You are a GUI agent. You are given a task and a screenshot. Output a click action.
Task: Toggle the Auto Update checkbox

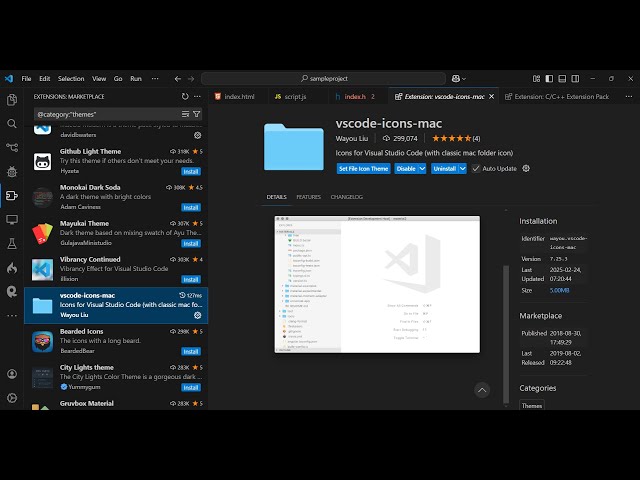pyautogui.click(x=476, y=169)
